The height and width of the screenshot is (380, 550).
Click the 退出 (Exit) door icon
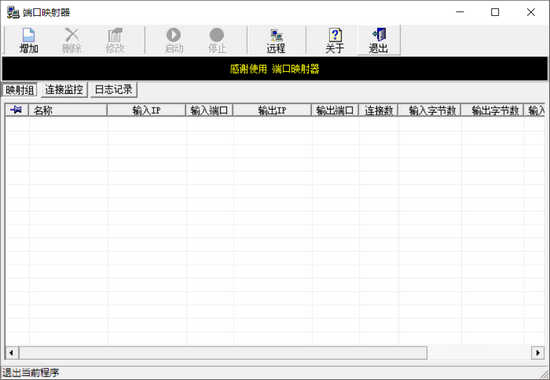tap(379, 35)
